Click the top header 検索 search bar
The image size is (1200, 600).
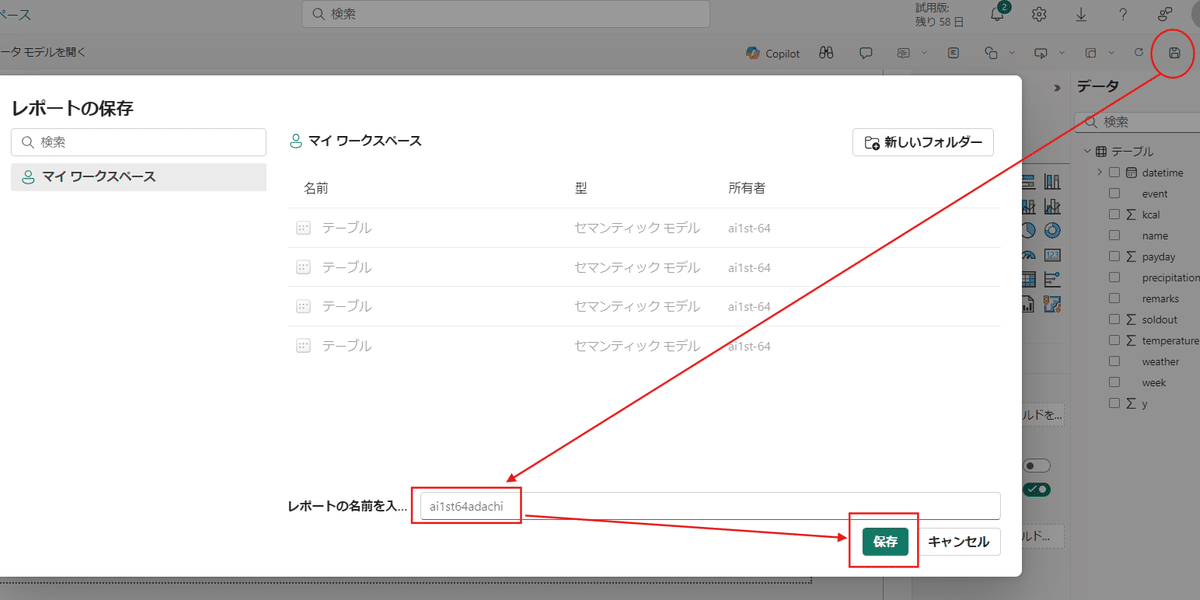coord(506,14)
